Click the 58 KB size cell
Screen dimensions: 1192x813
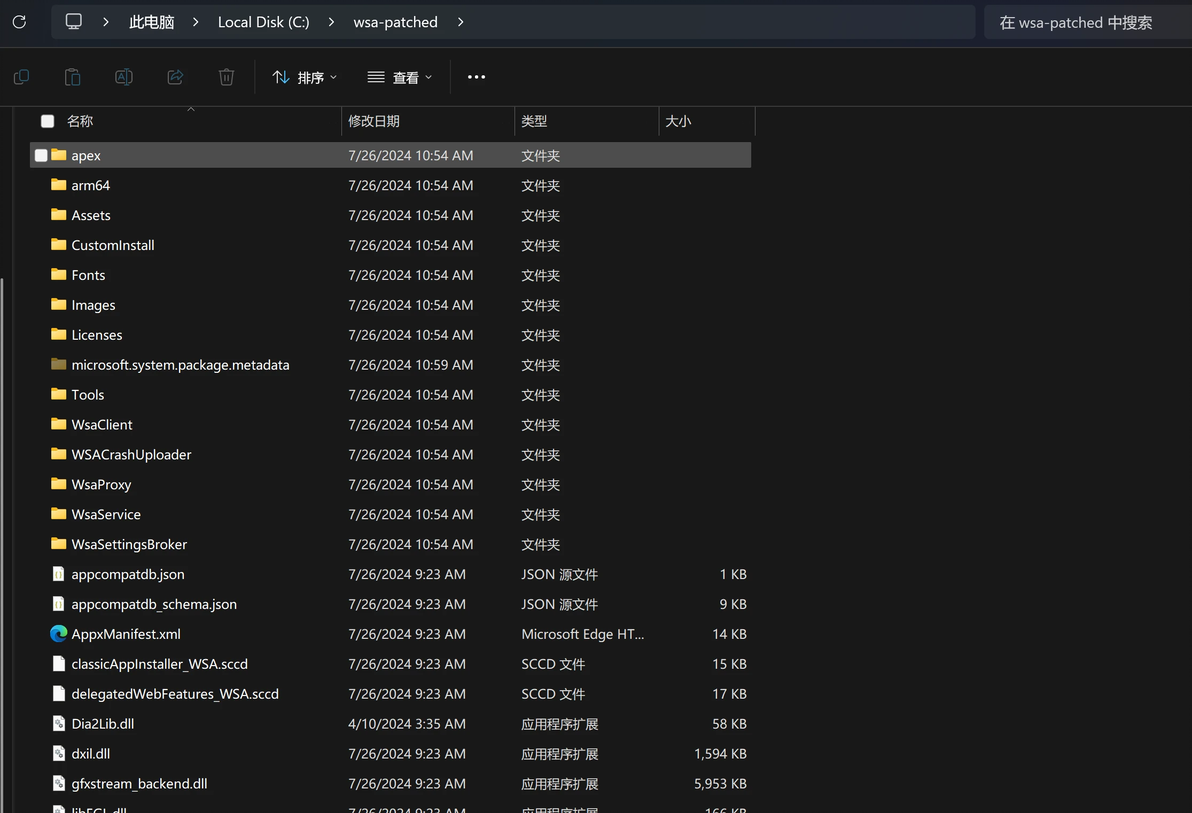click(729, 723)
